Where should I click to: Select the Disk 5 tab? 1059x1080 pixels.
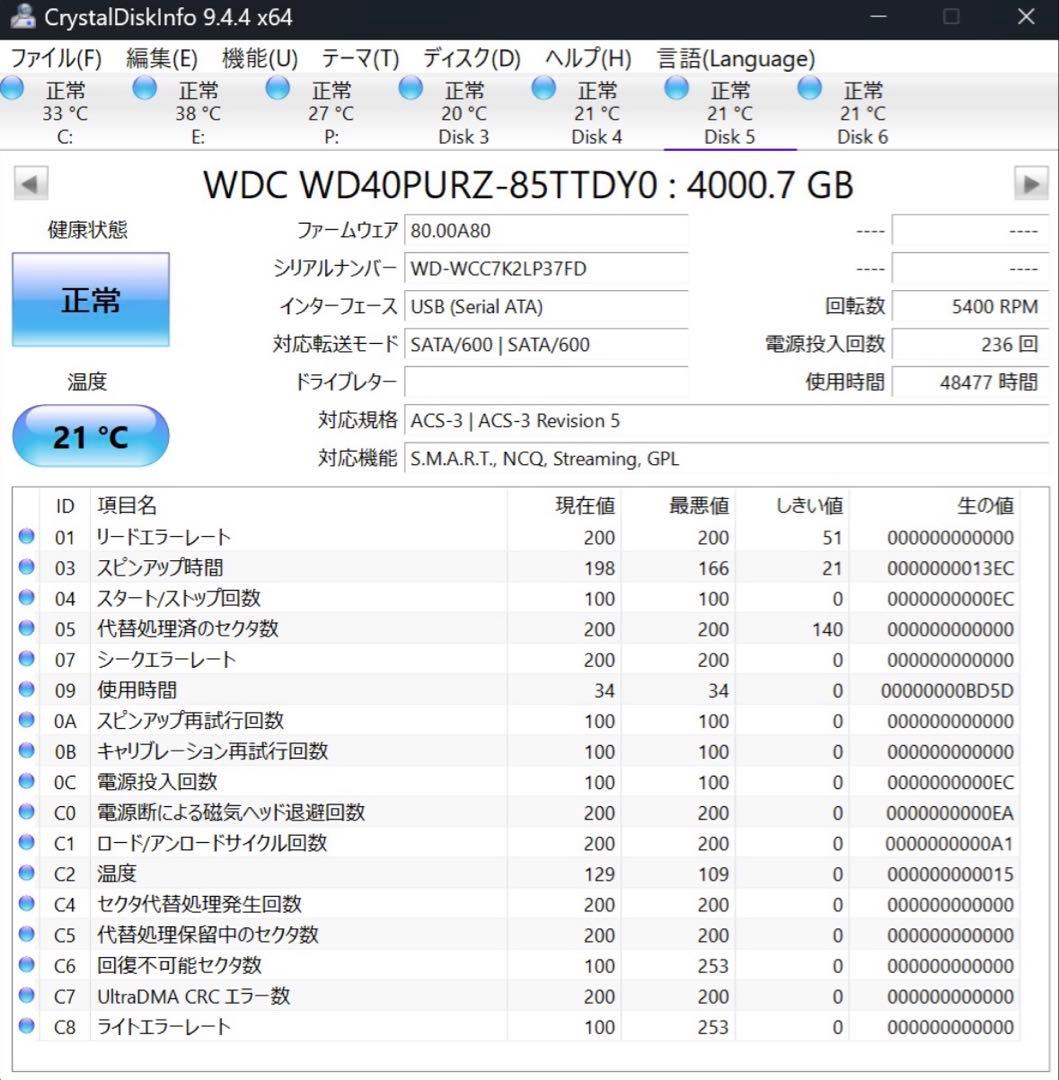point(730,113)
